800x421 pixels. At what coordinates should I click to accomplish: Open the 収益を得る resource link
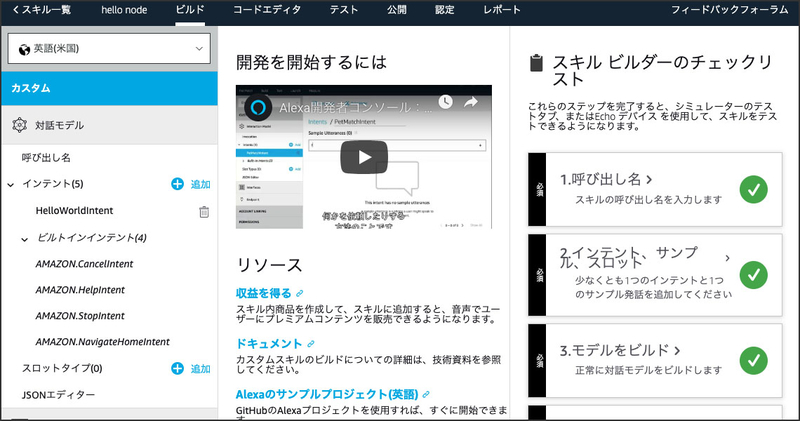pyautogui.click(x=263, y=293)
